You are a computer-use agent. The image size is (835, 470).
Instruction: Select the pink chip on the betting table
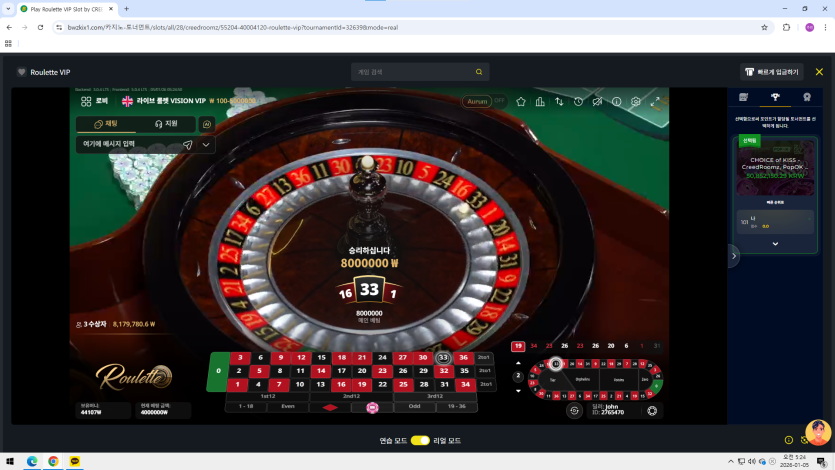tap(372, 408)
